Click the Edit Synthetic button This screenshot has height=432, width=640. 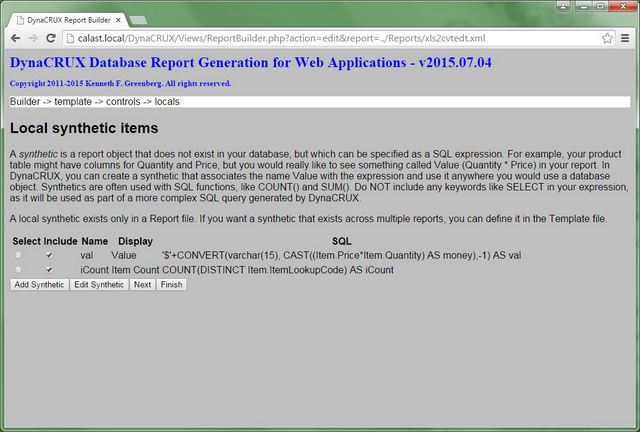point(99,285)
